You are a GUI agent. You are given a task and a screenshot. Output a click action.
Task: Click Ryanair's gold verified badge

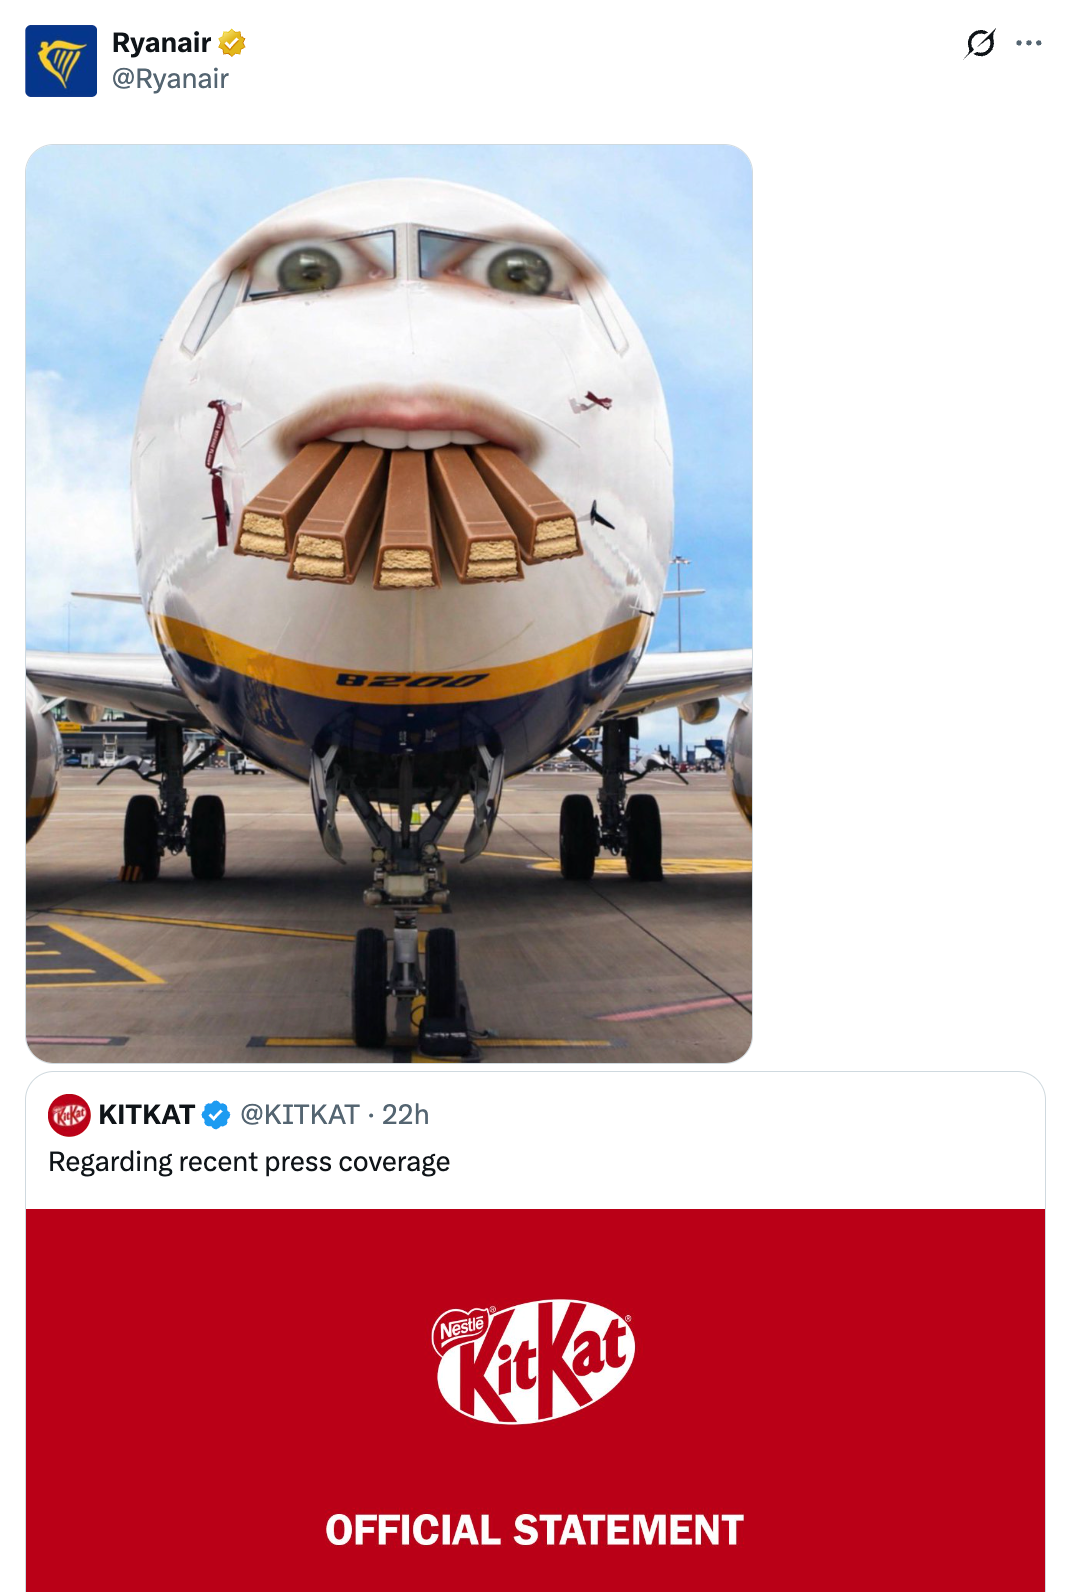pos(231,43)
